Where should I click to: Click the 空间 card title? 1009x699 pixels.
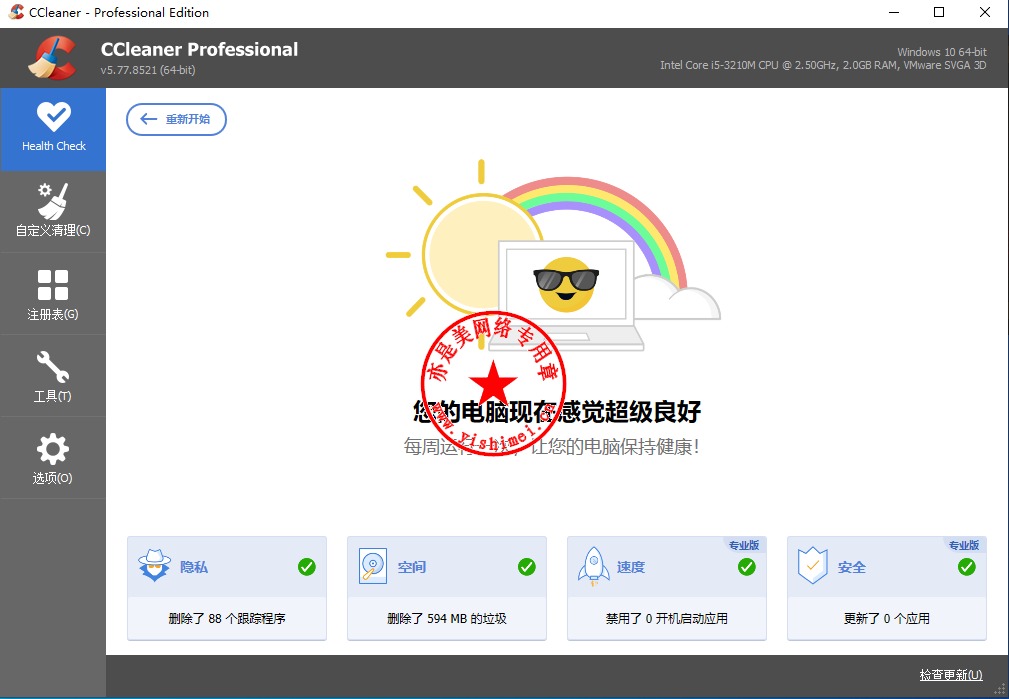[412, 567]
